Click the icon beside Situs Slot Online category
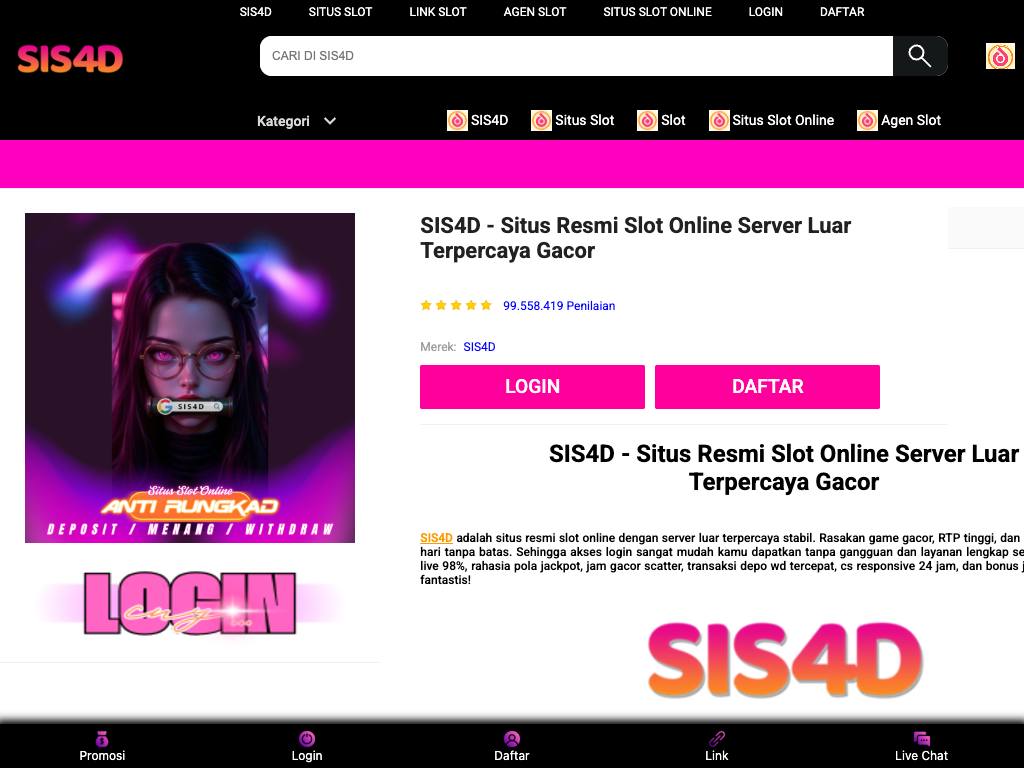The image size is (1024, 768). [719, 120]
